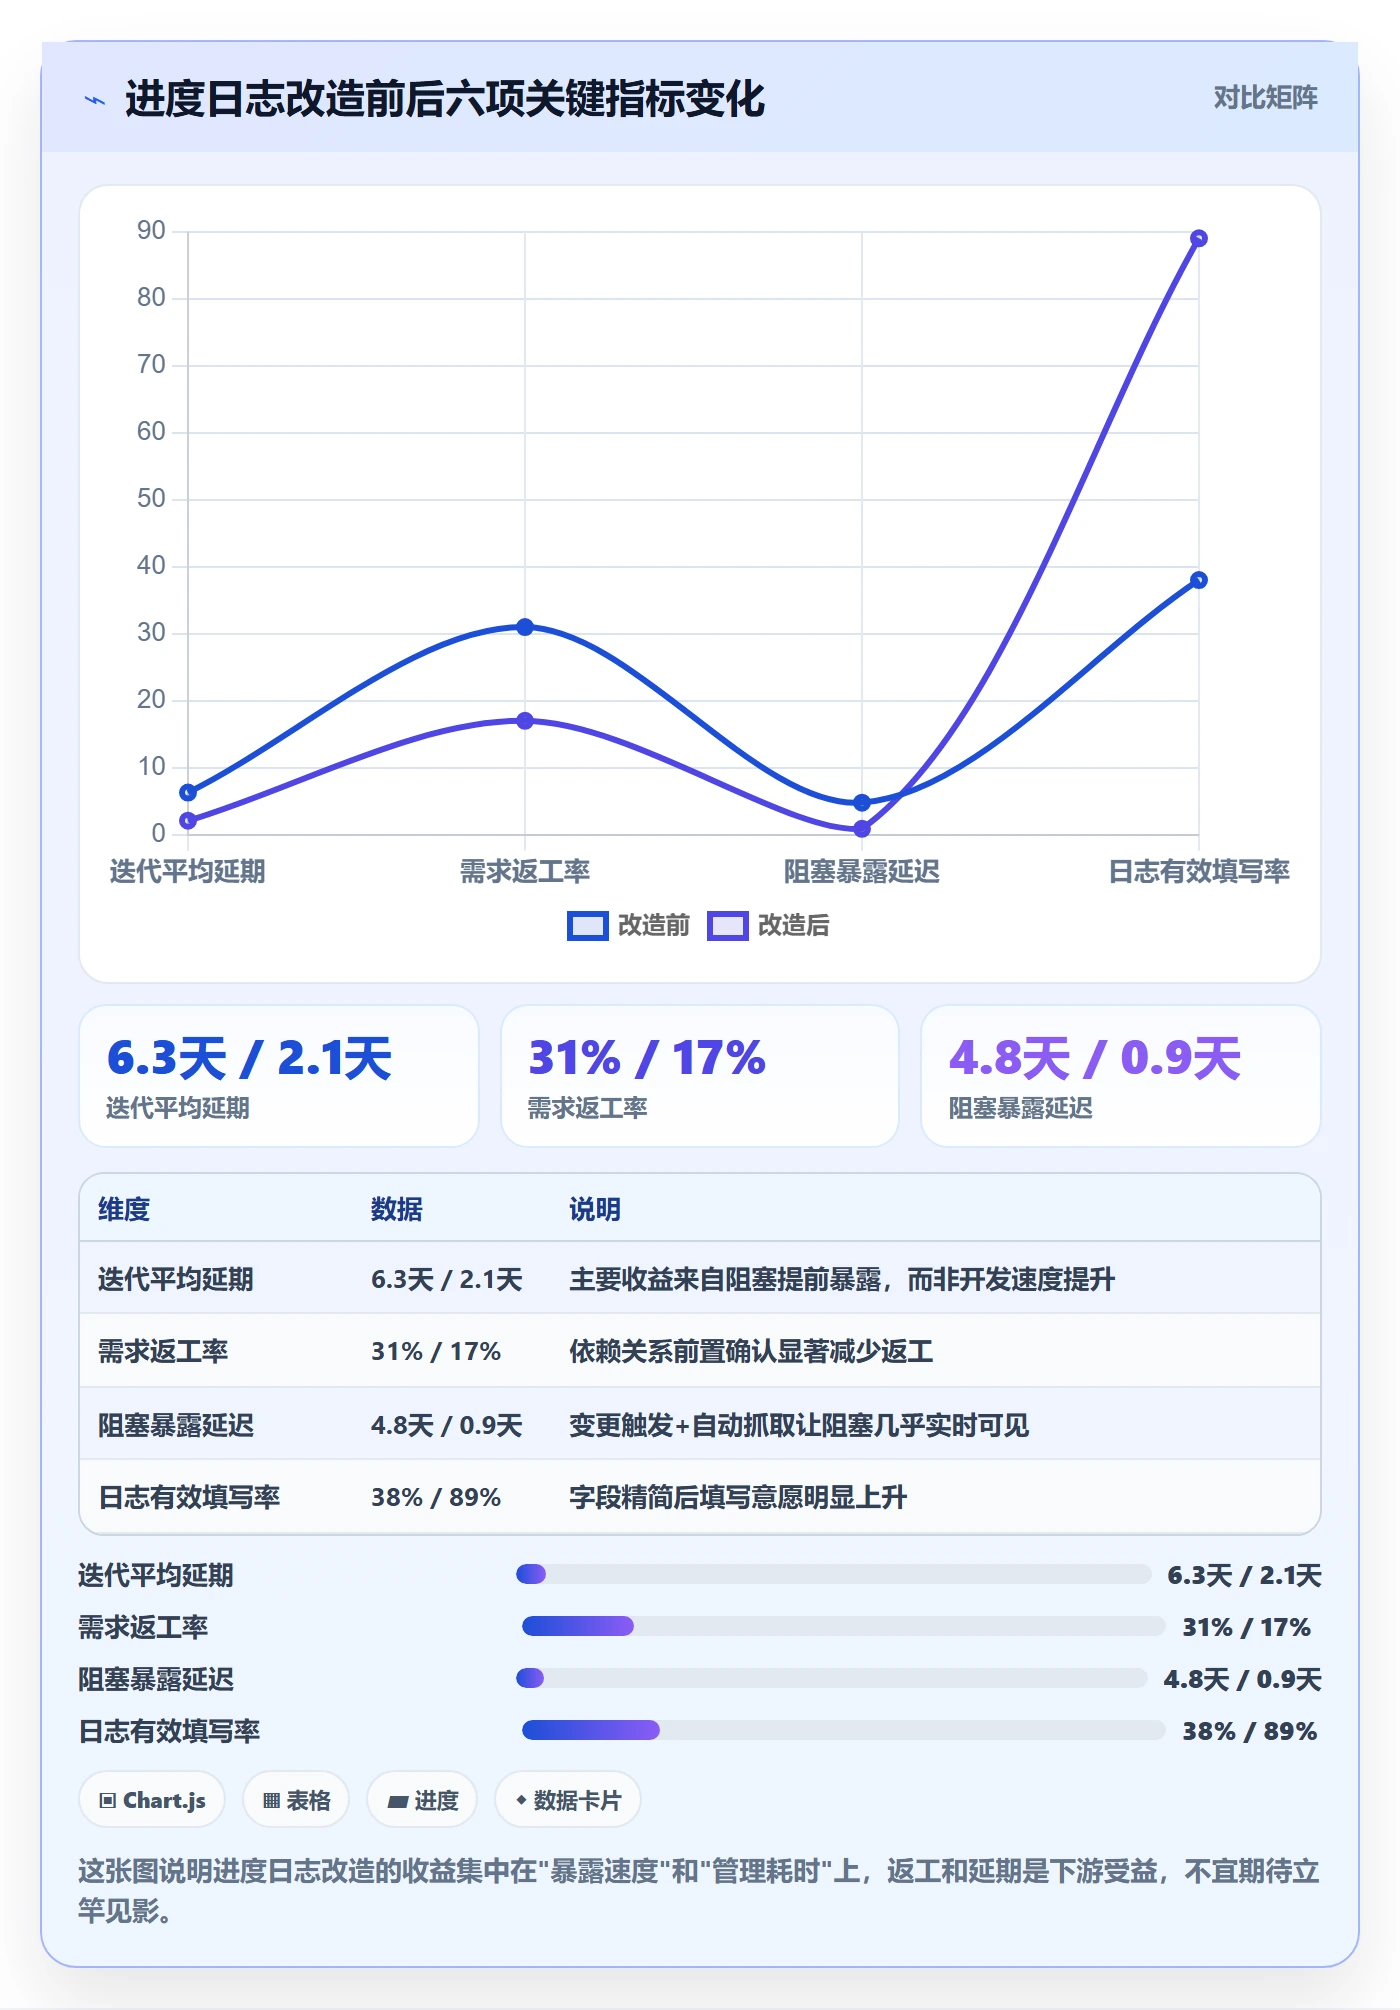Click the 日志有效填写率 x-axis label
The width and height of the screenshot is (1400, 2010).
point(1199,871)
